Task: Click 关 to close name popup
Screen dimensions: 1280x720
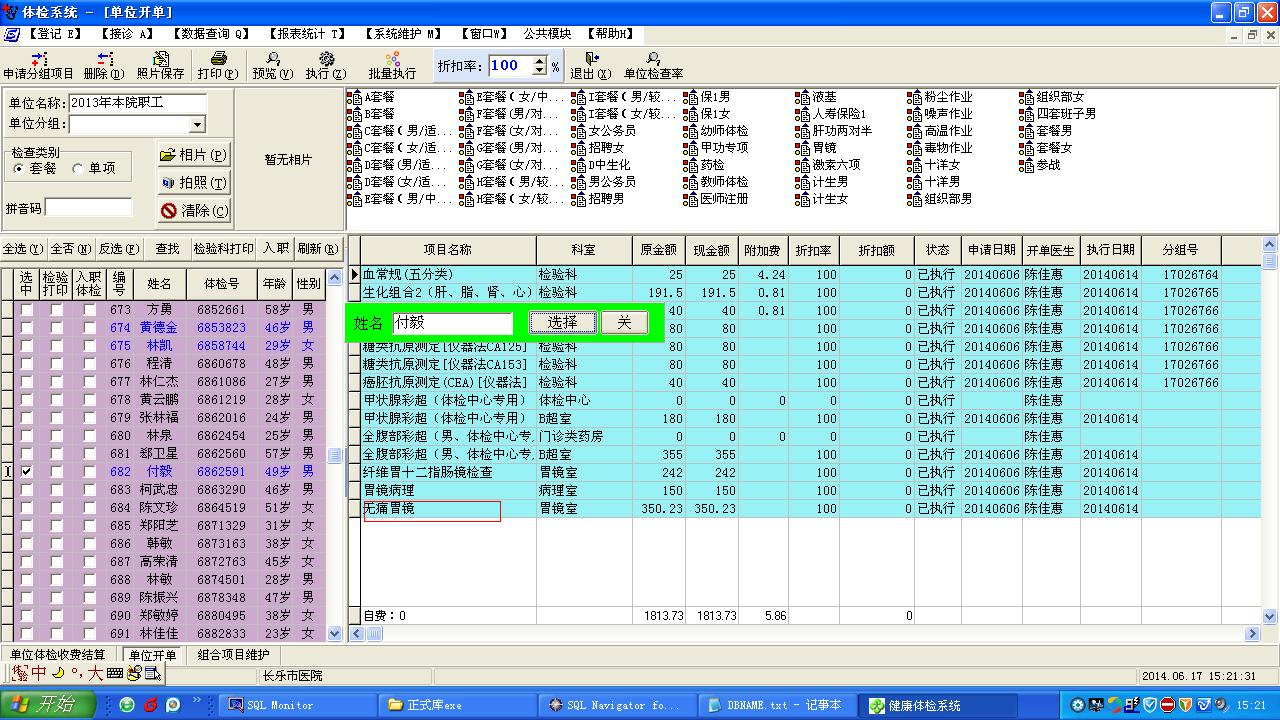Action: pyautogui.click(x=624, y=322)
